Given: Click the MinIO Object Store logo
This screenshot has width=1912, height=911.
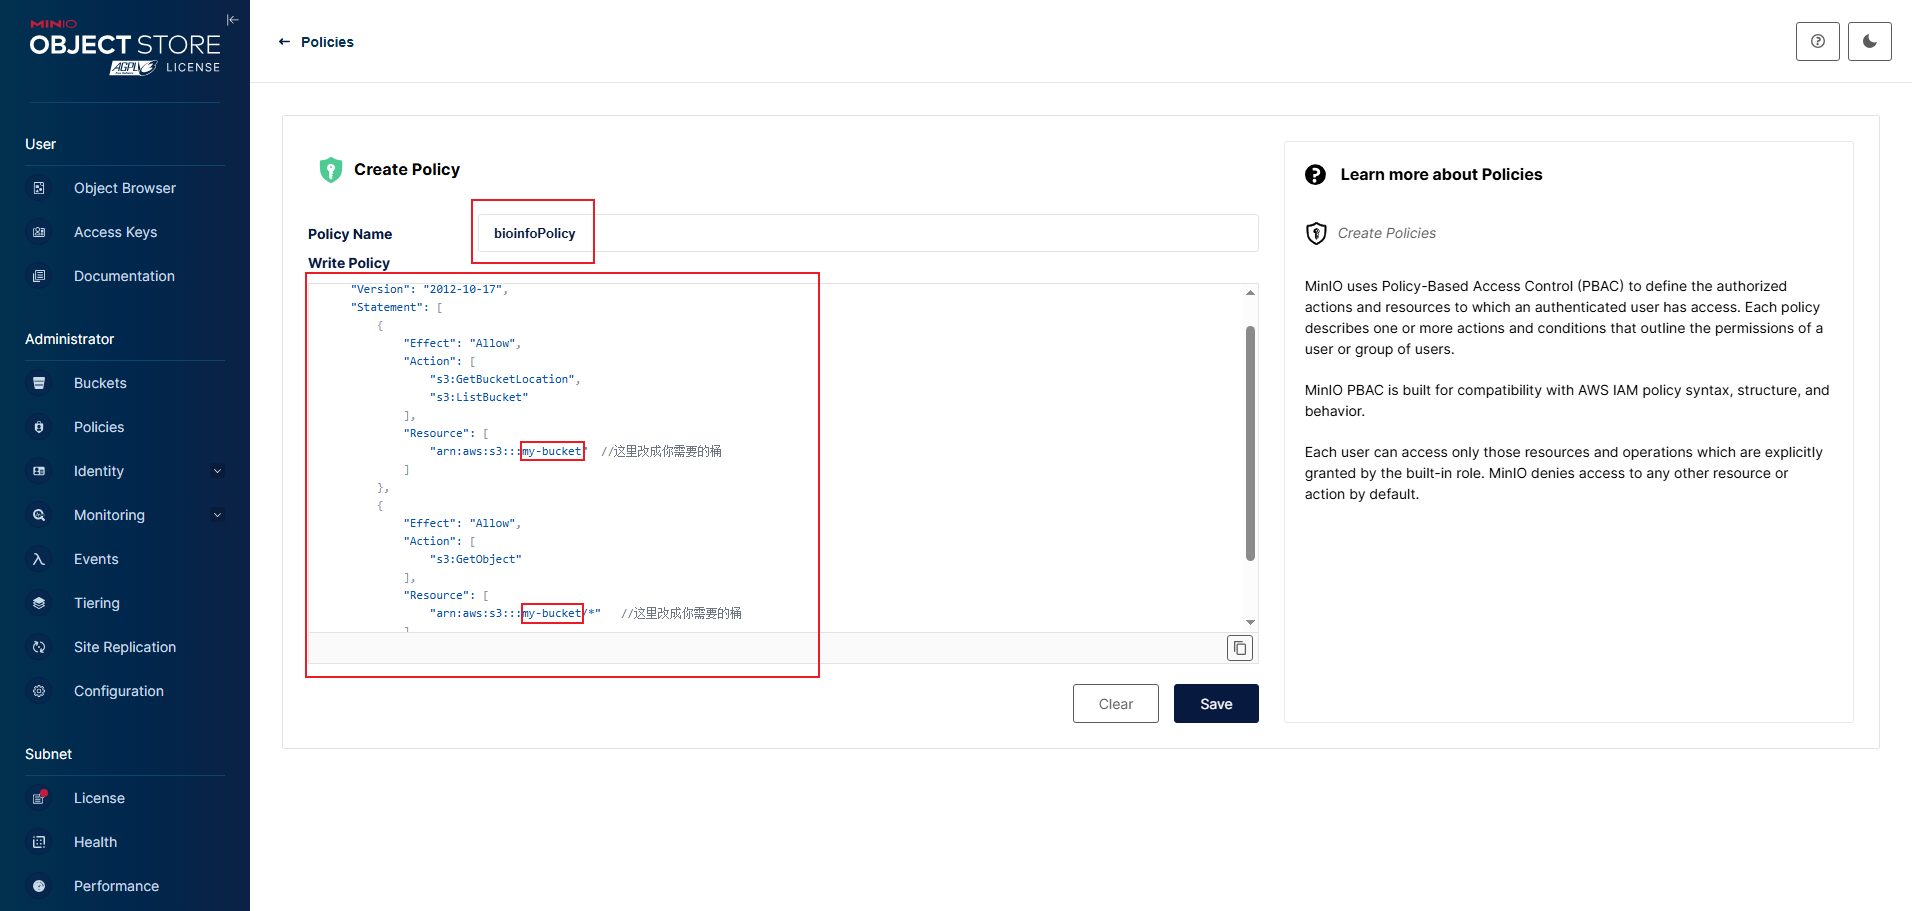Looking at the screenshot, I should (x=125, y=48).
